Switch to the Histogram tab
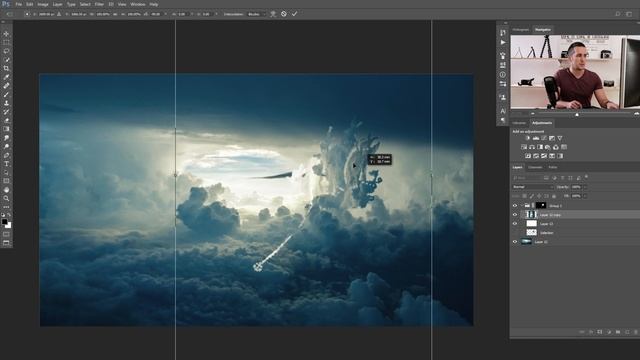The image size is (640, 360). coord(520,29)
